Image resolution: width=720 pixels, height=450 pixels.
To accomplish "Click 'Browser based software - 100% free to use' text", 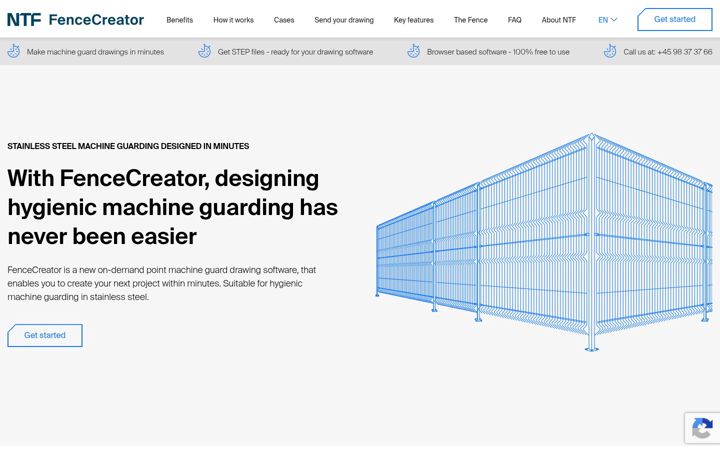I will [x=498, y=52].
